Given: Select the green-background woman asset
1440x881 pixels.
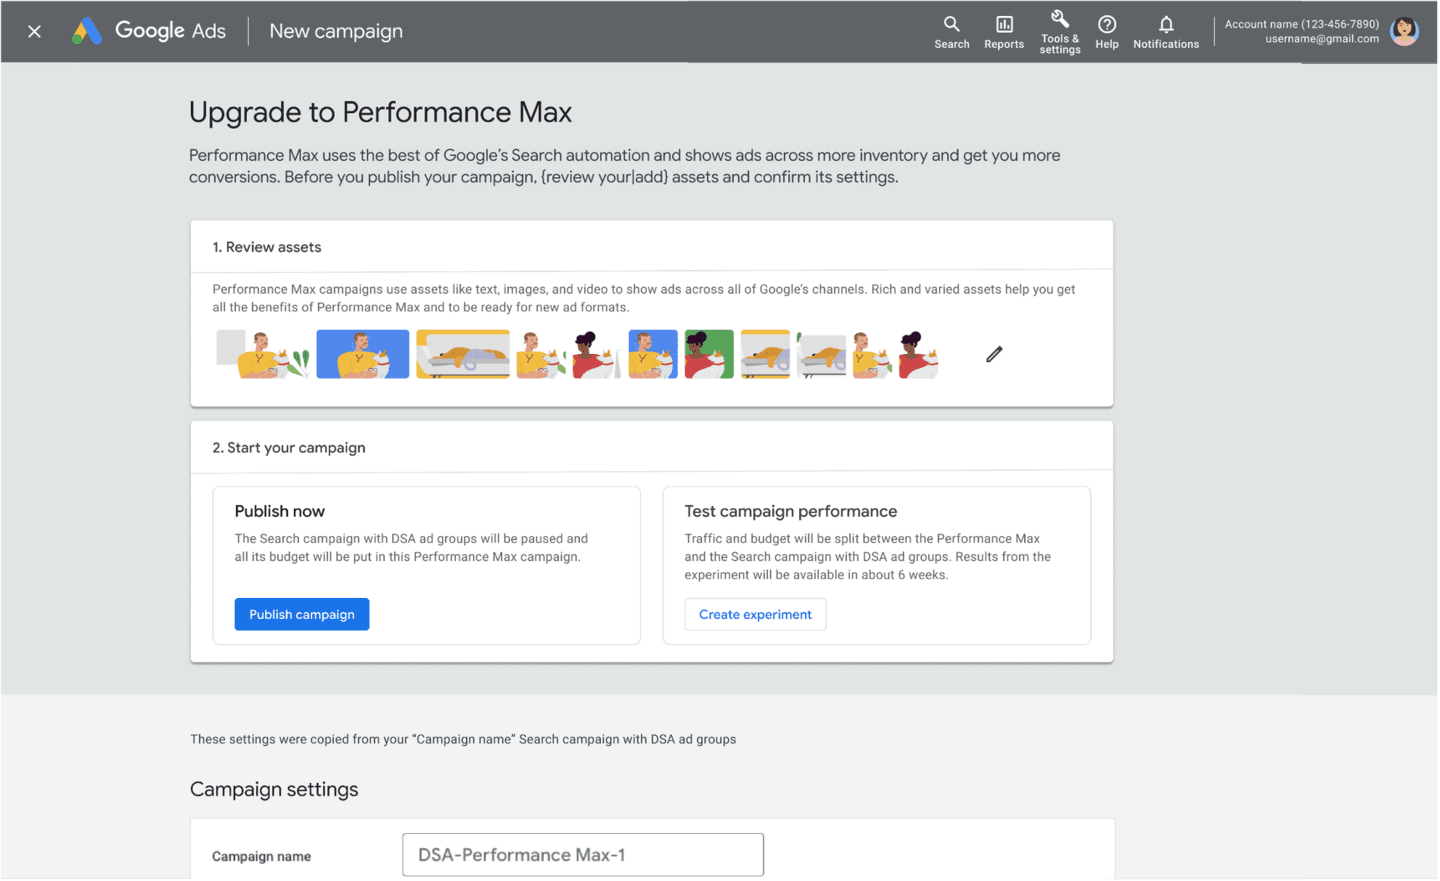Looking at the screenshot, I should tap(709, 354).
